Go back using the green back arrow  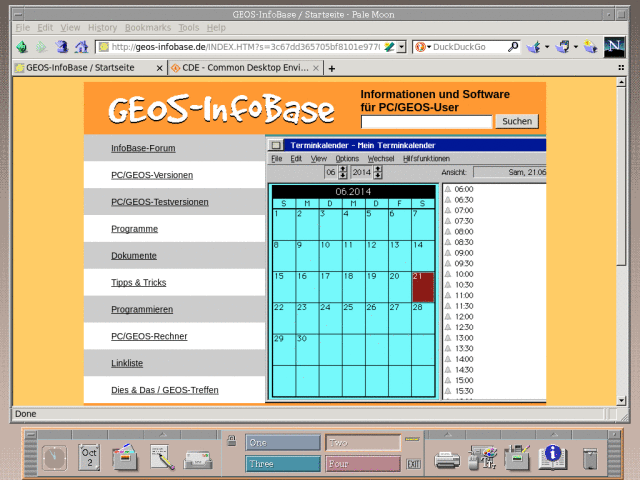[22, 47]
